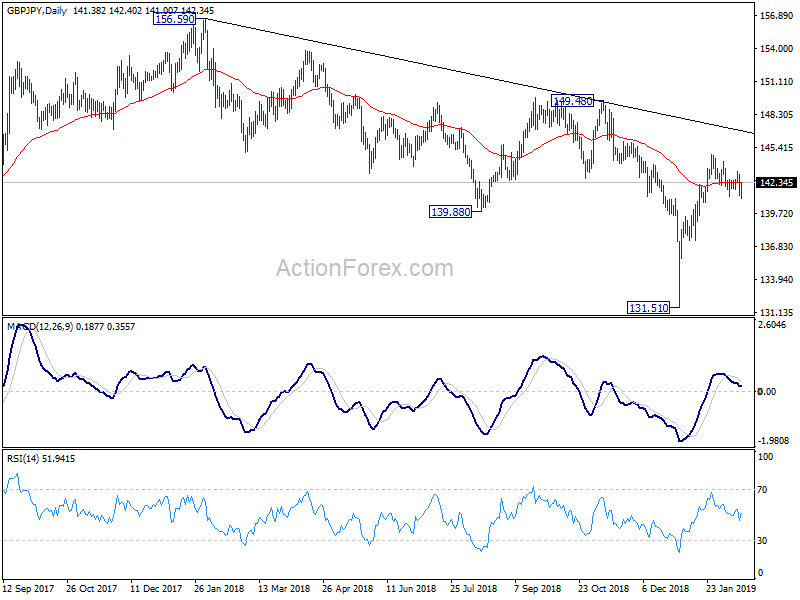Click the 11 Jun 2018 date label

coord(411,588)
